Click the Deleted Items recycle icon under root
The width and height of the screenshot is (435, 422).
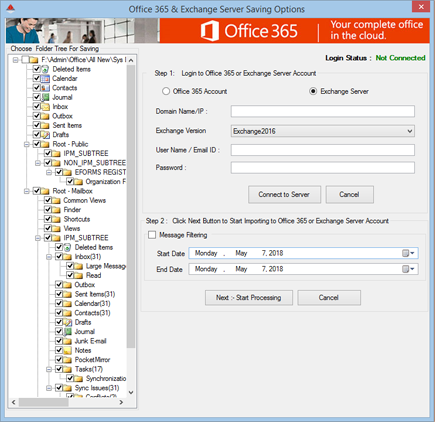(45, 69)
